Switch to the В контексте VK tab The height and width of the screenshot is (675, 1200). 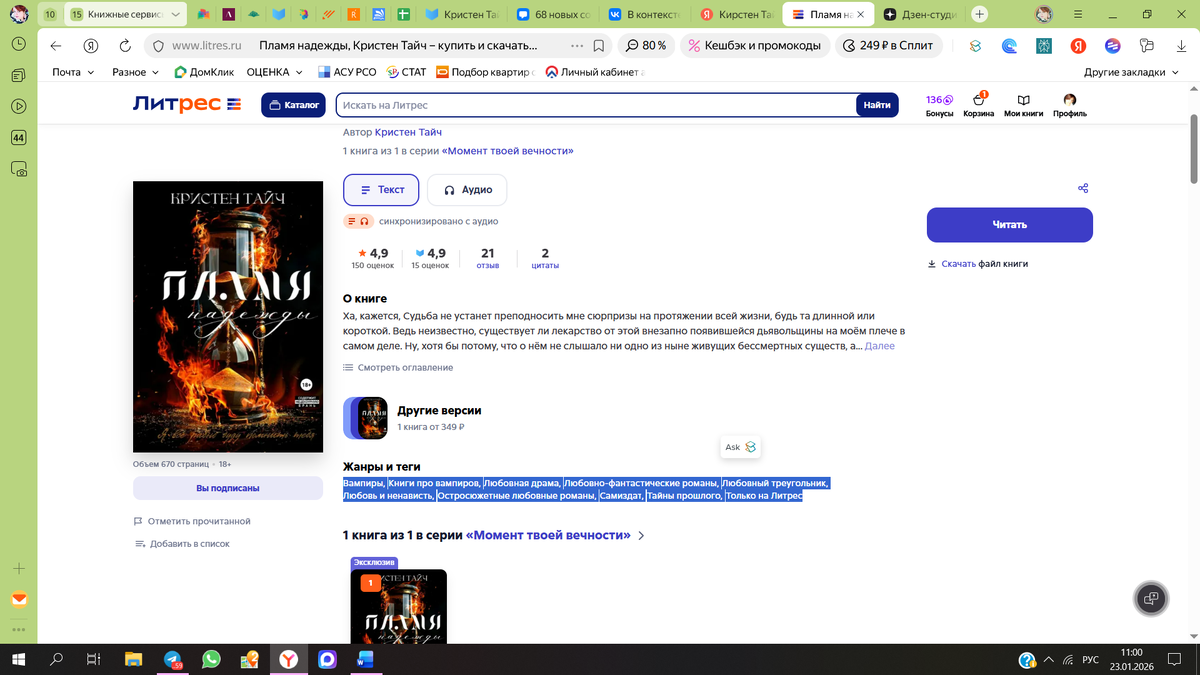click(x=643, y=15)
